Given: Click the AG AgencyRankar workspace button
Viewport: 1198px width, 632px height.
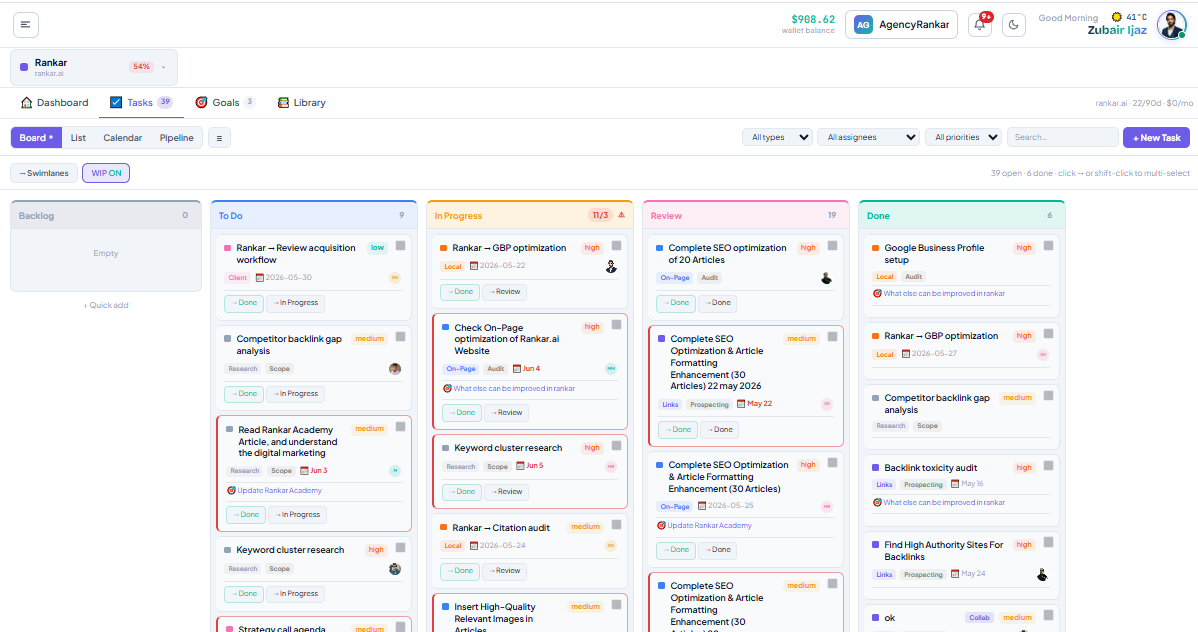Looking at the screenshot, I should point(901,24).
